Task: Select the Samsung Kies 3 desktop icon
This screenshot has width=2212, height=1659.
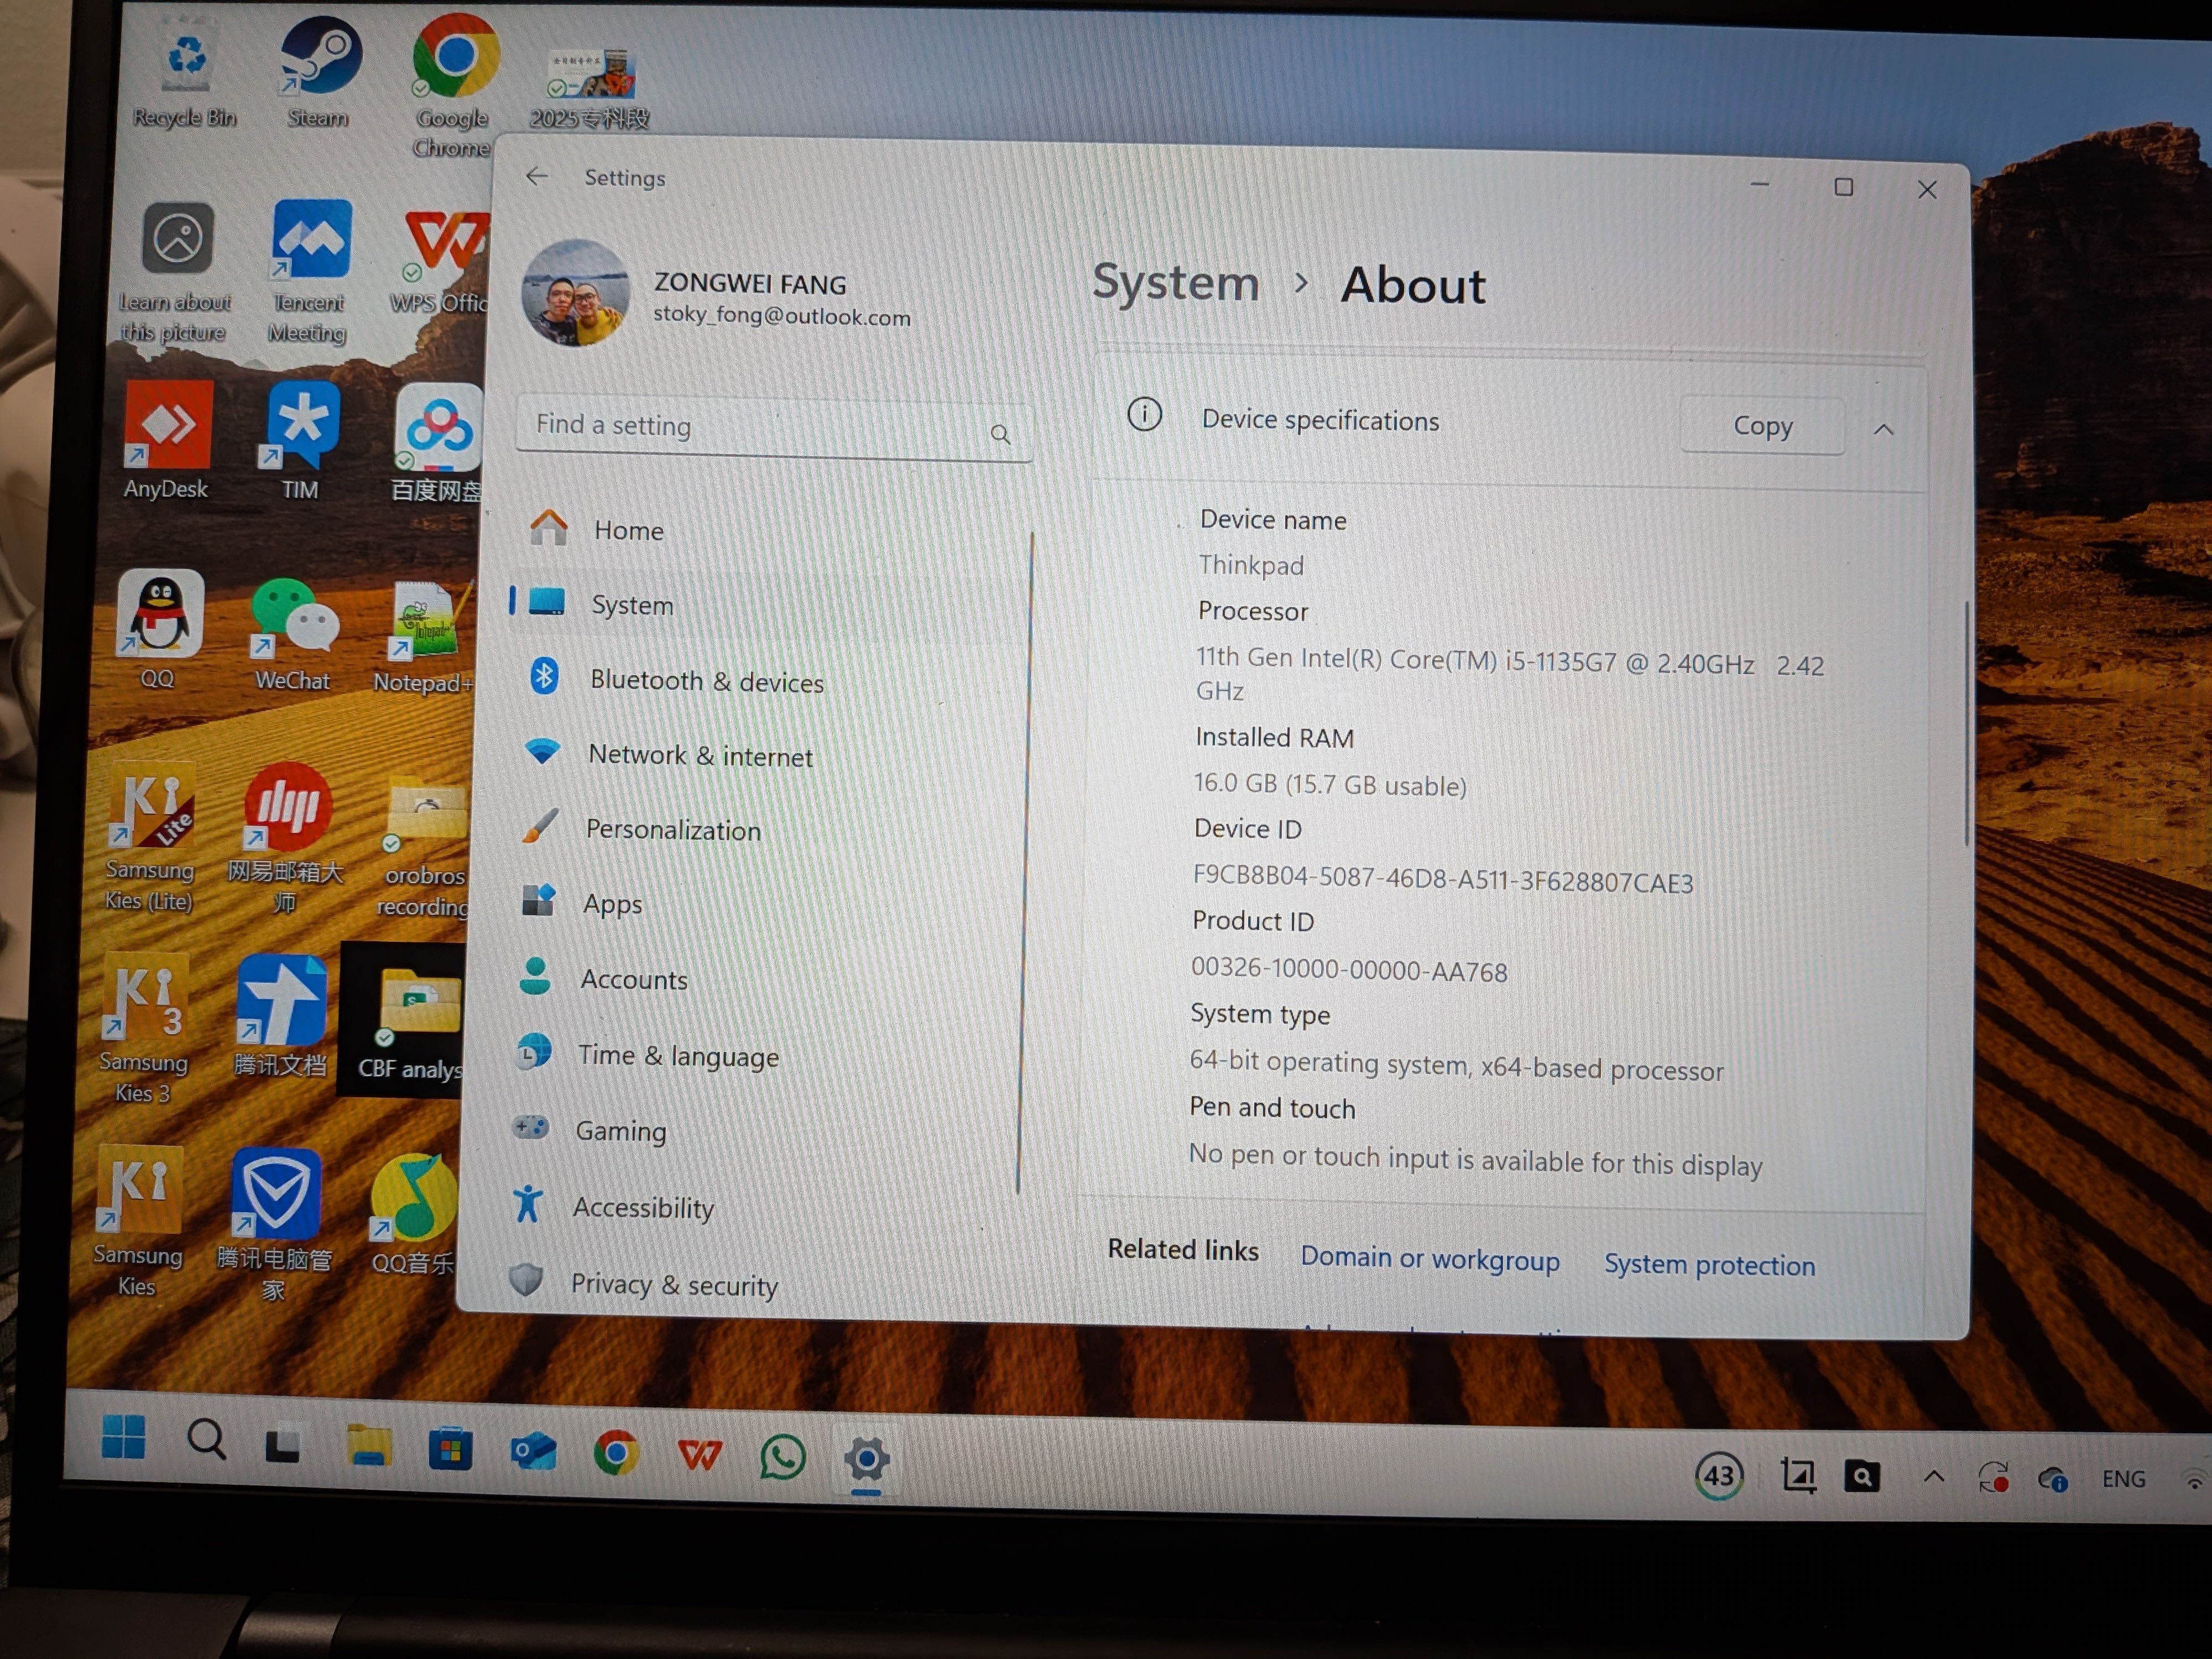Action: (x=144, y=1029)
